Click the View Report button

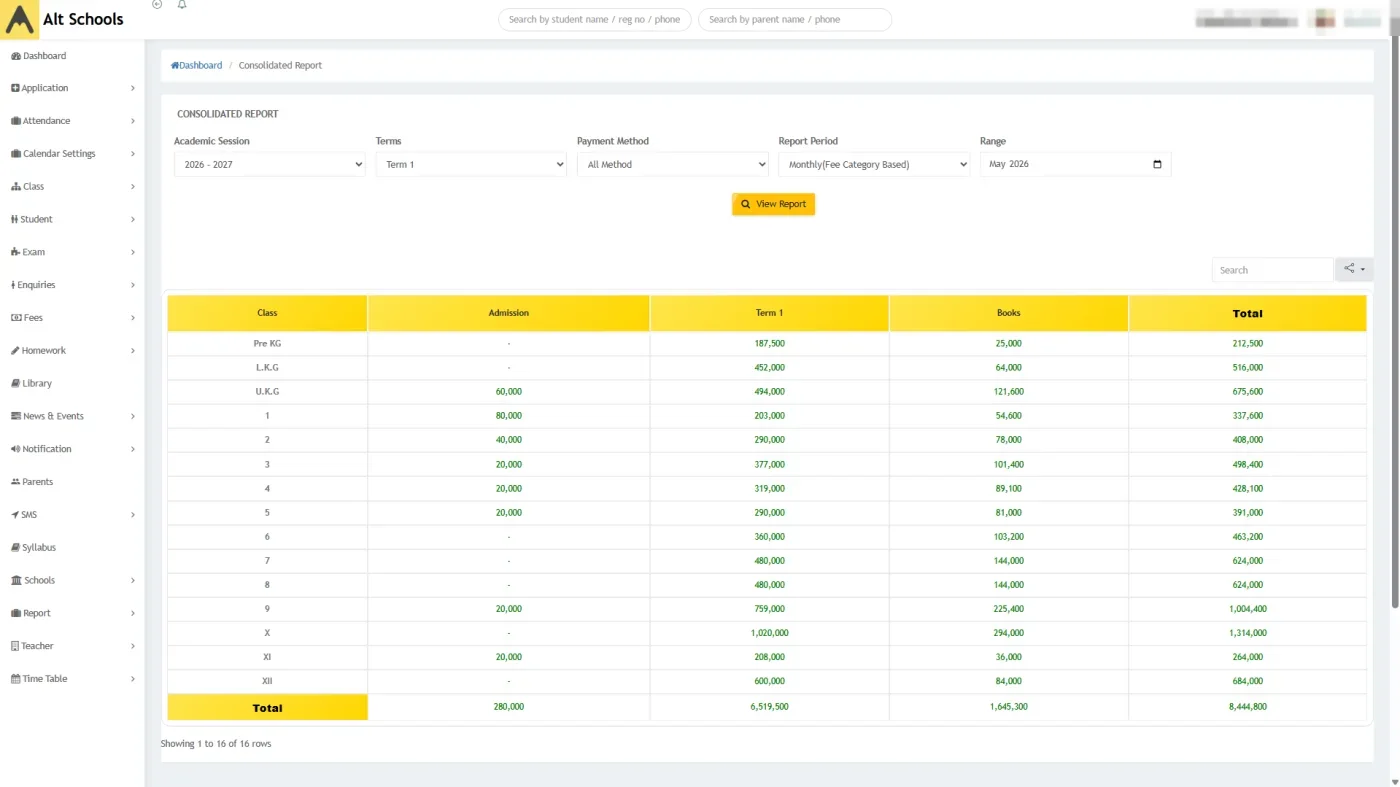773,204
